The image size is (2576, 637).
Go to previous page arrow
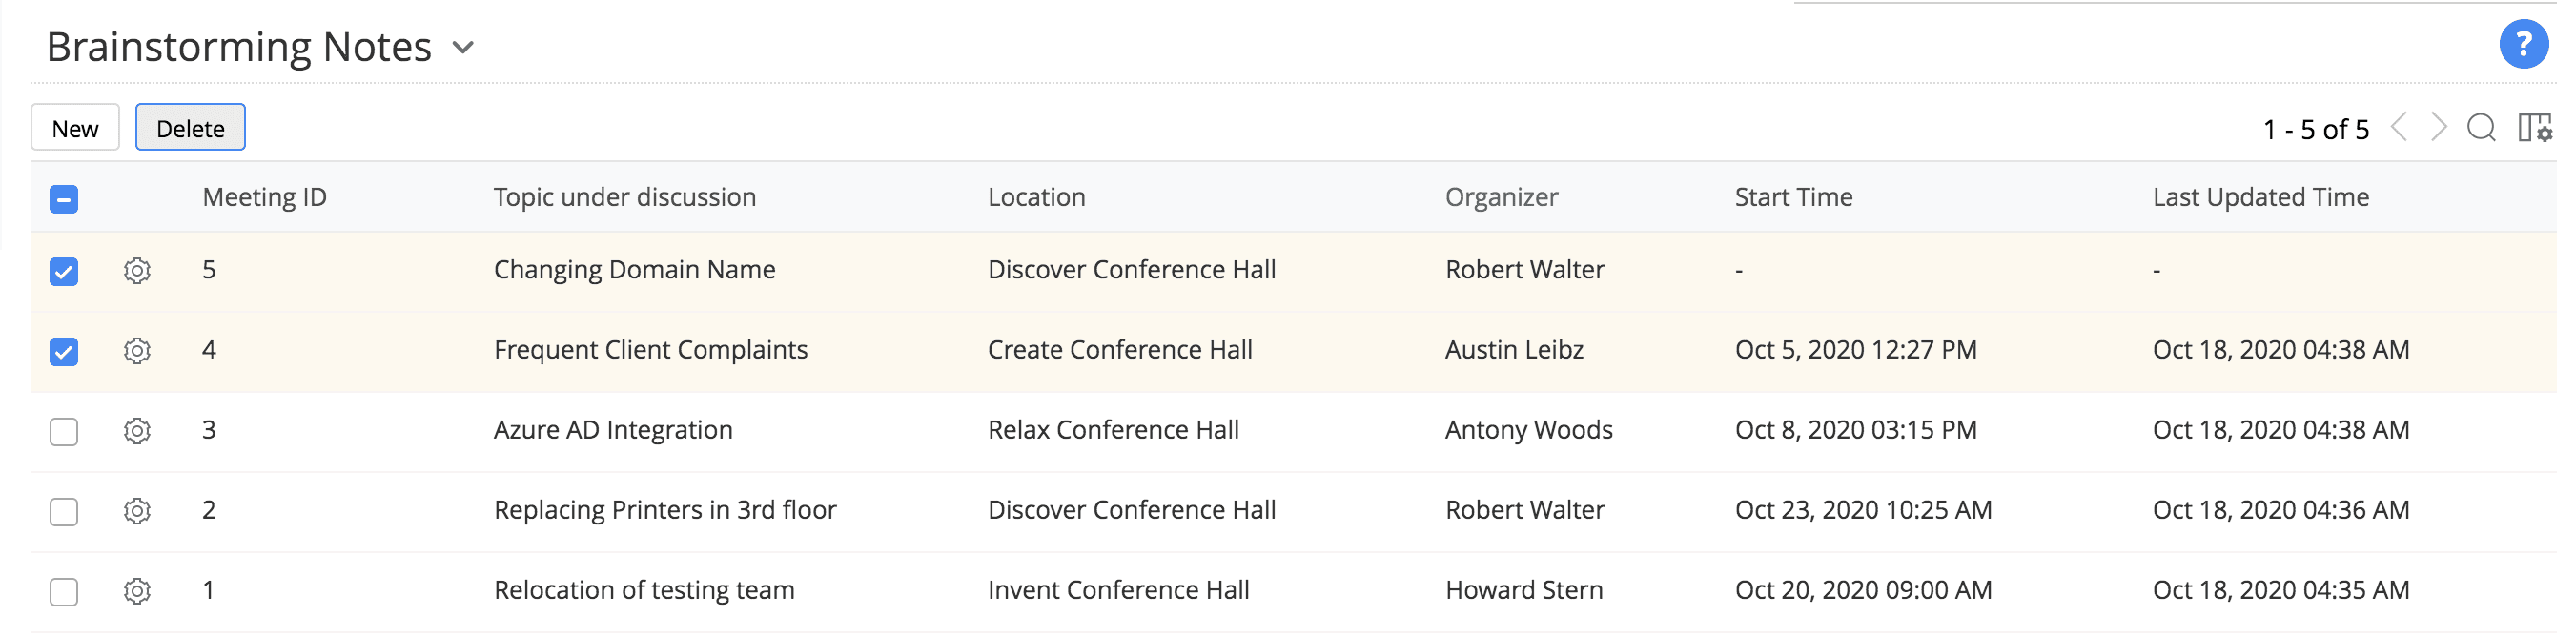[x=2399, y=128]
